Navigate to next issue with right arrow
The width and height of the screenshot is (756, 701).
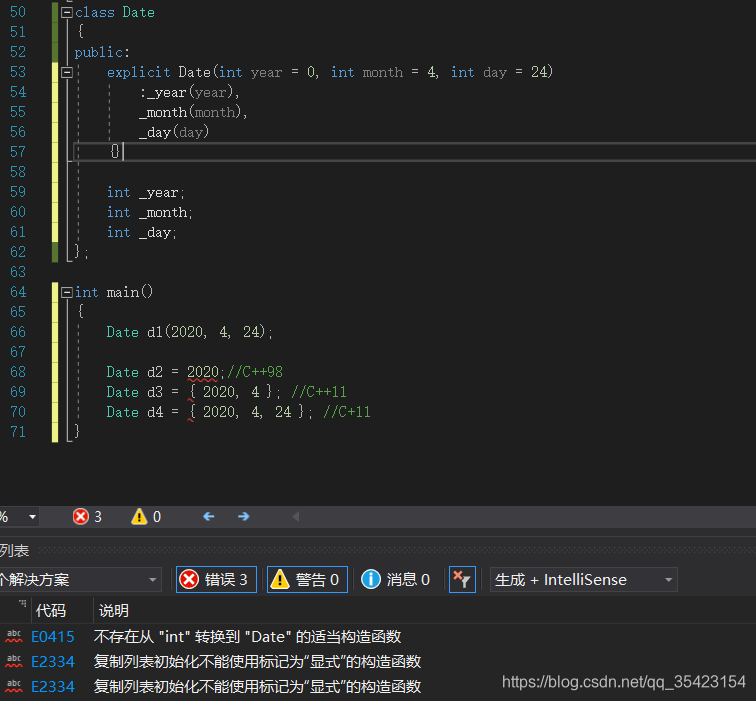tap(243, 517)
